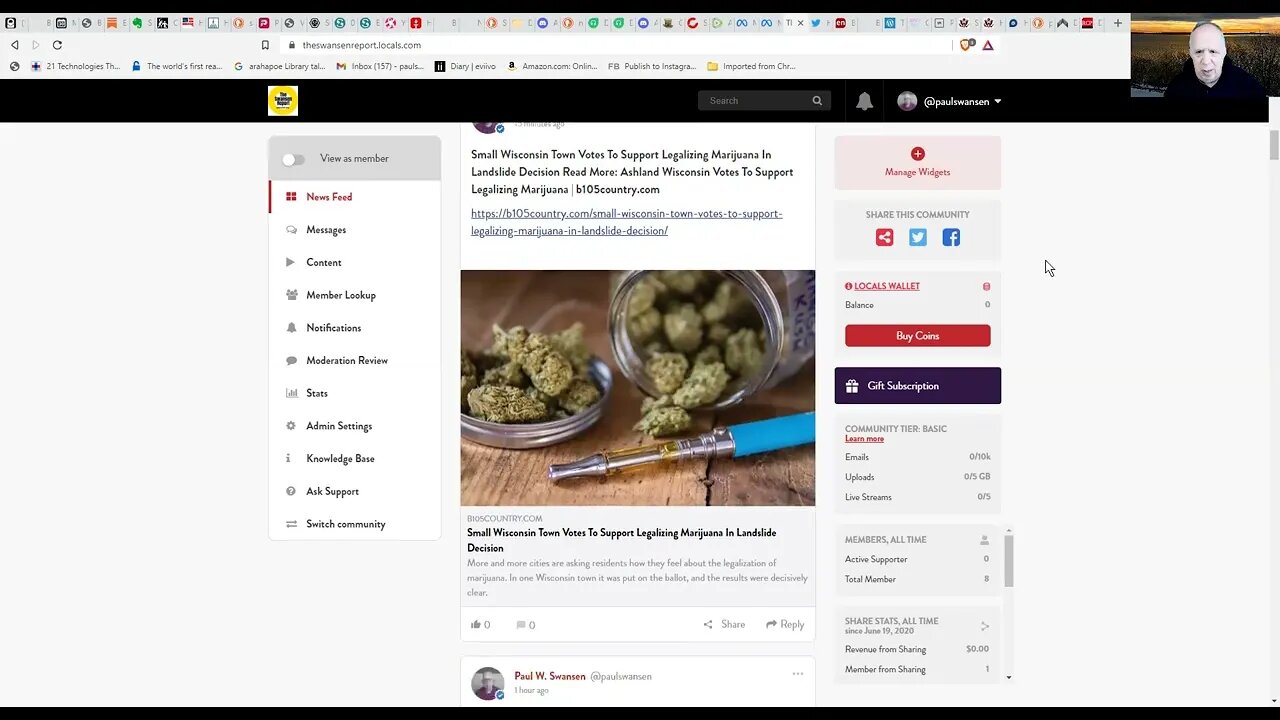Click the Share Stats arrow icon
The height and width of the screenshot is (720, 1280).
coord(985,626)
